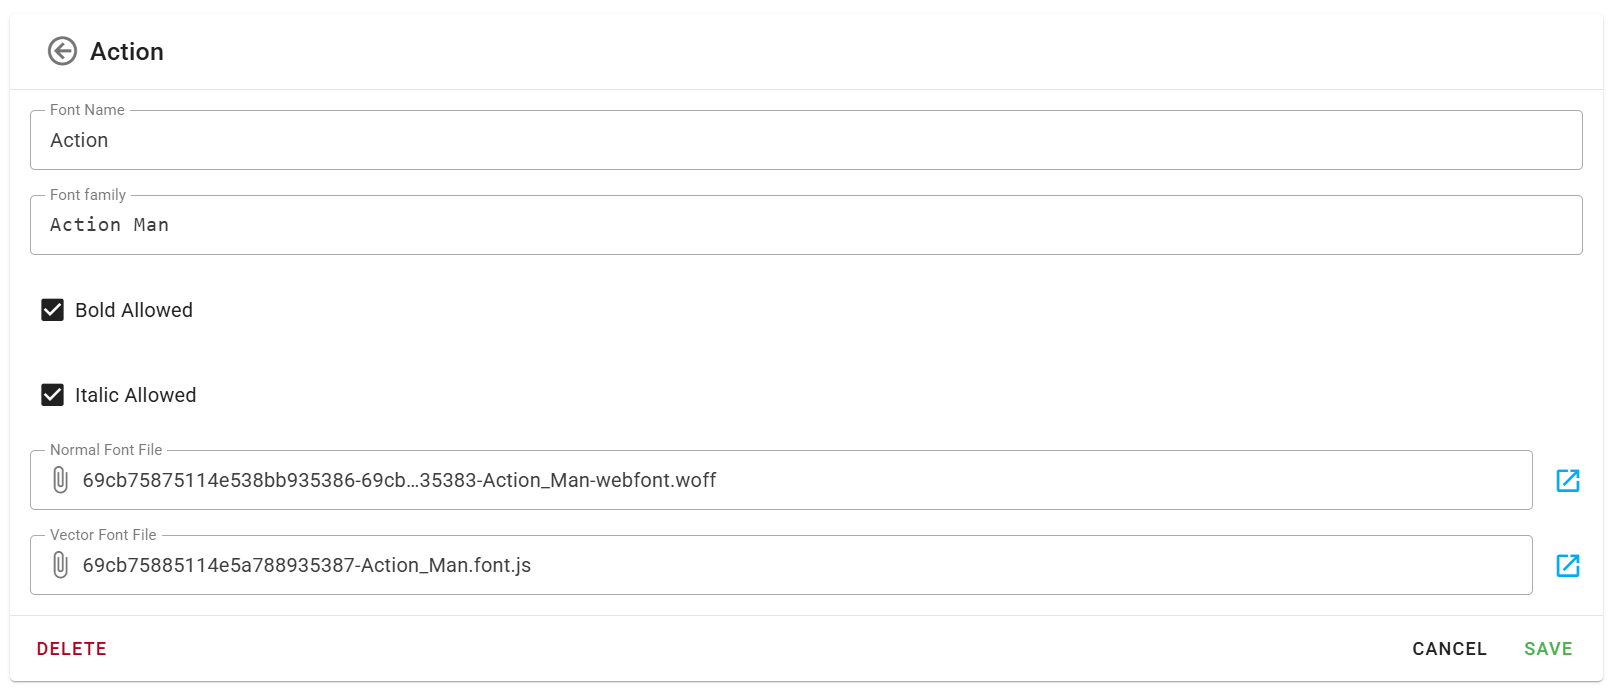The height and width of the screenshot is (691, 1614).
Task: Go back using the circled arrow icon
Action: coord(62,51)
